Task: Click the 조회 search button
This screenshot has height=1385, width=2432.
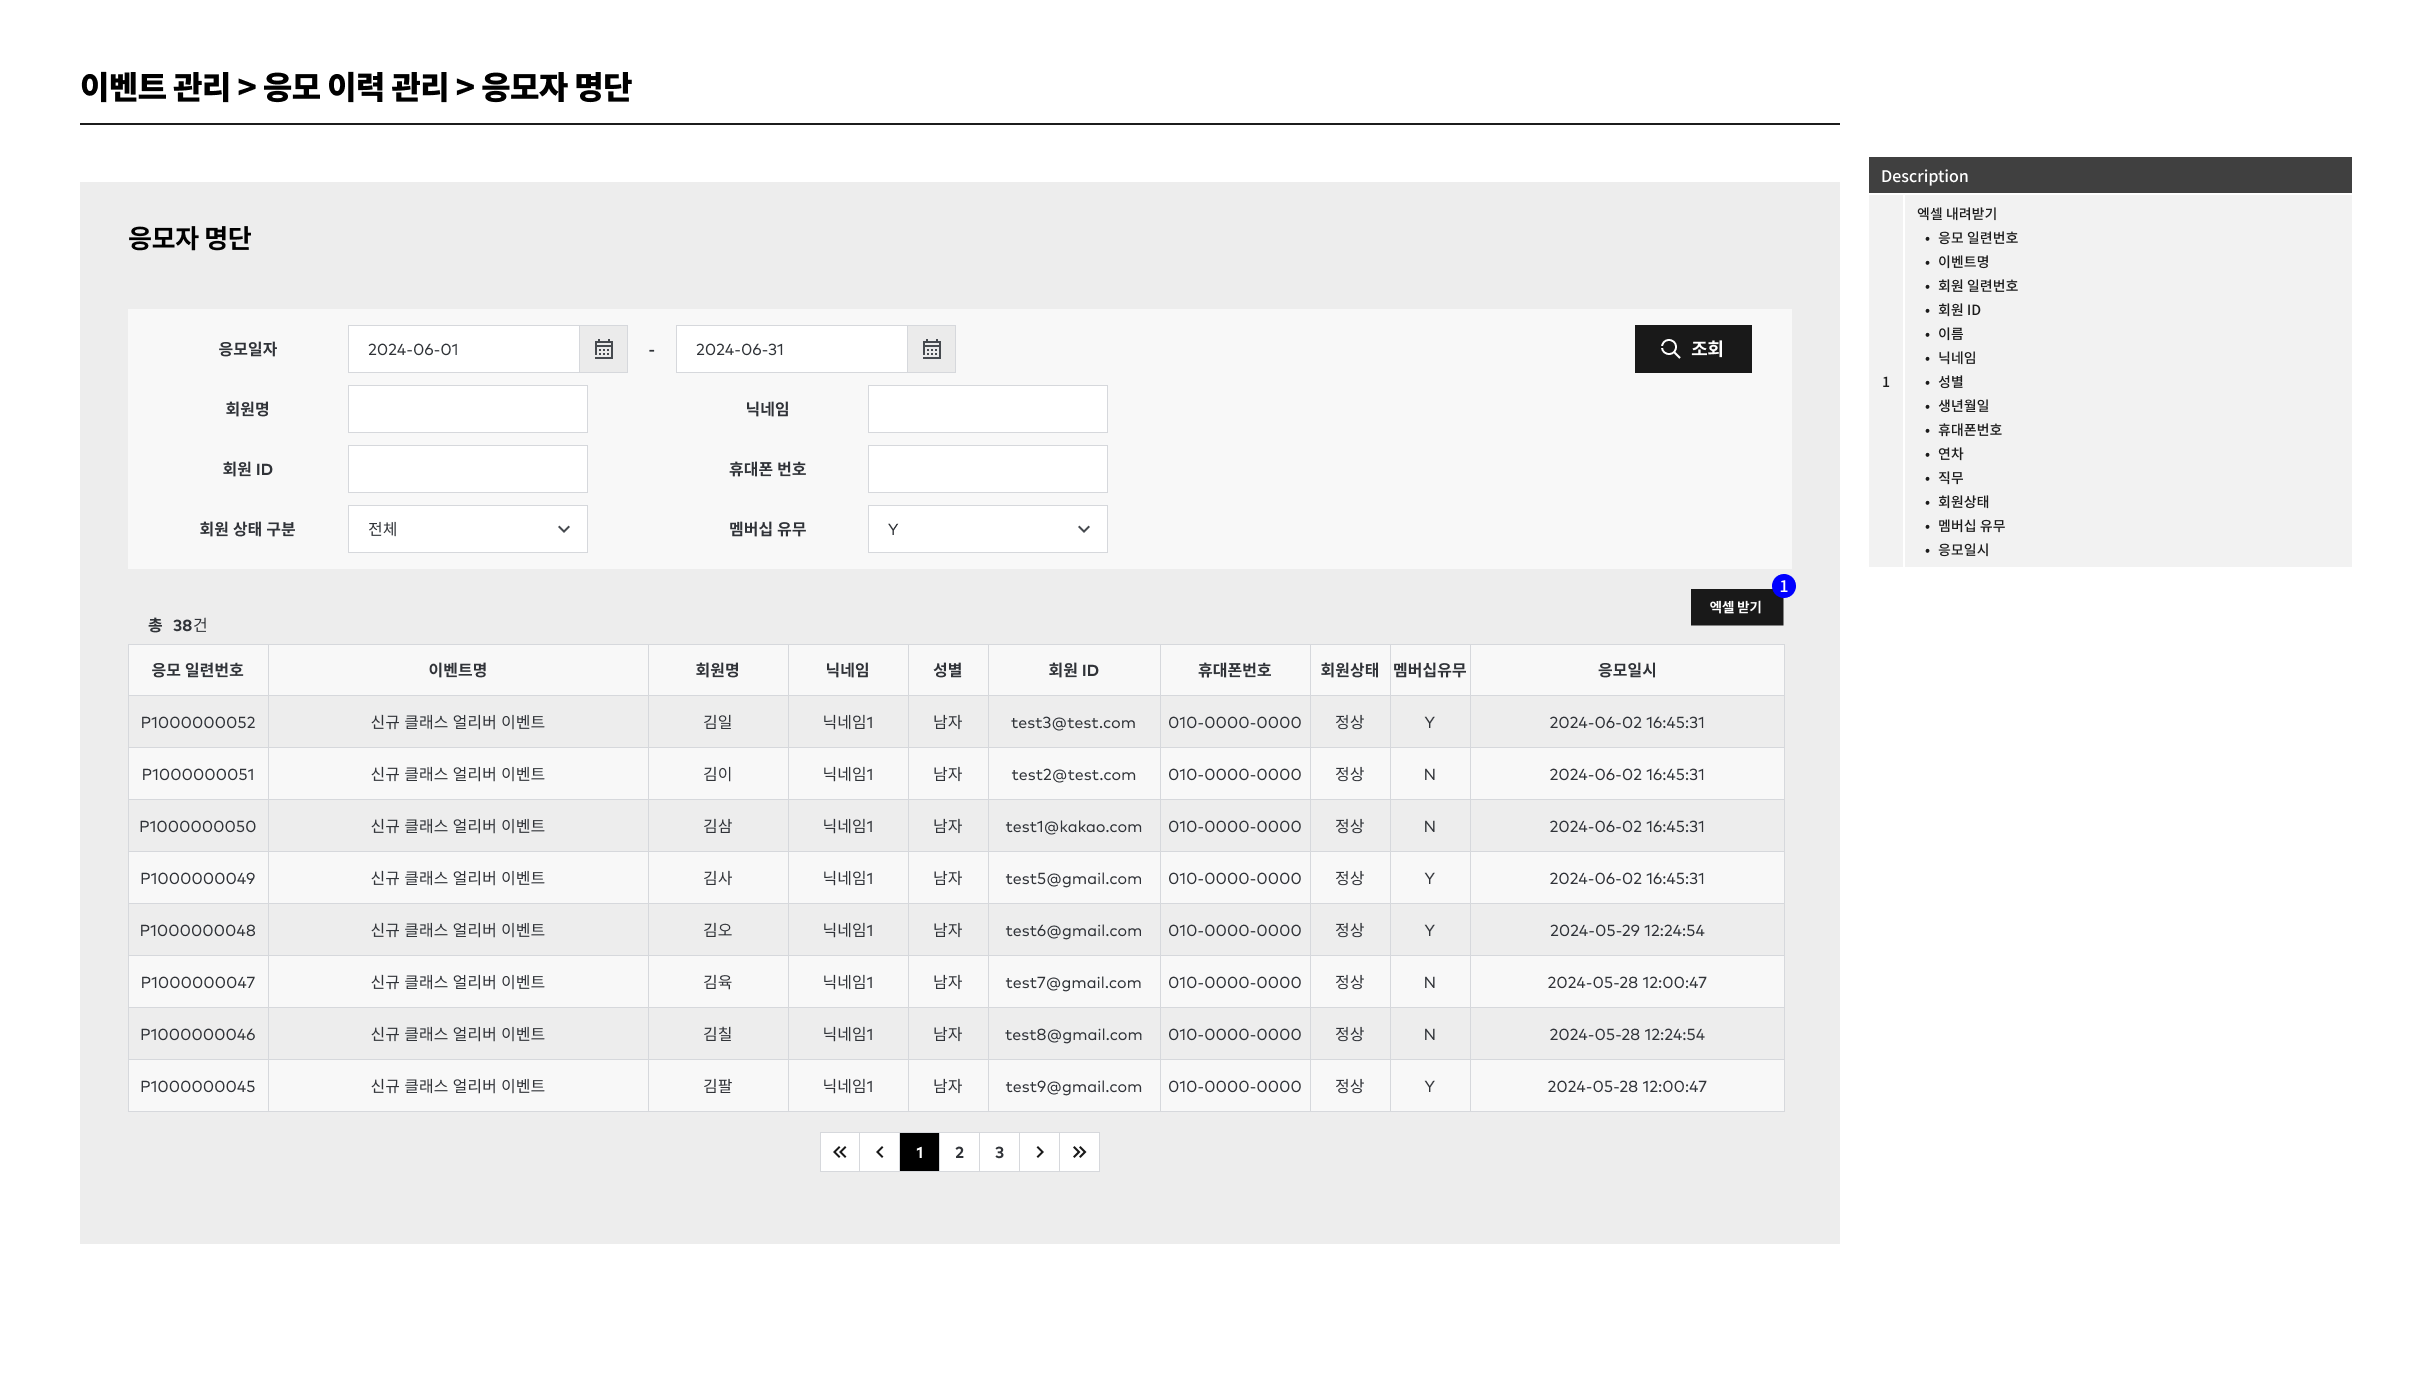Action: [x=1693, y=349]
